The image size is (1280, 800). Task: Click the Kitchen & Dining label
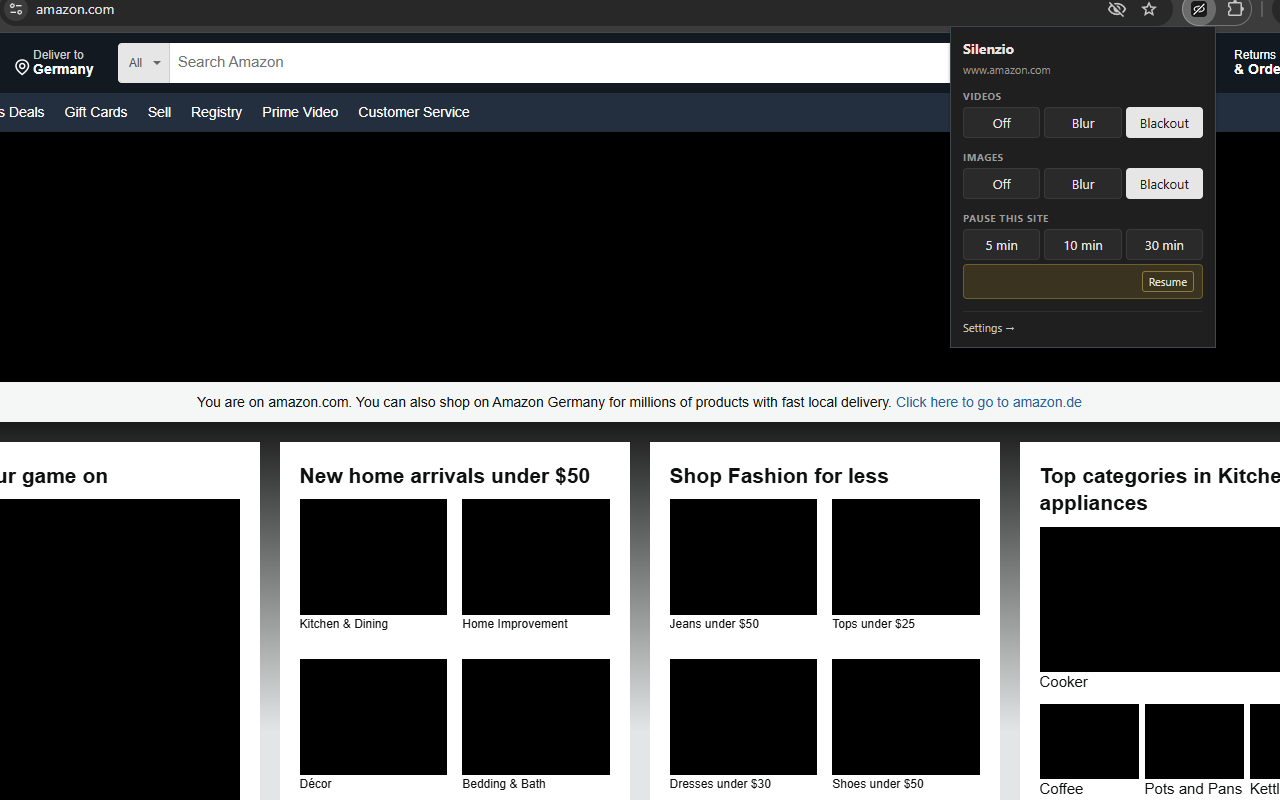(343, 624)
